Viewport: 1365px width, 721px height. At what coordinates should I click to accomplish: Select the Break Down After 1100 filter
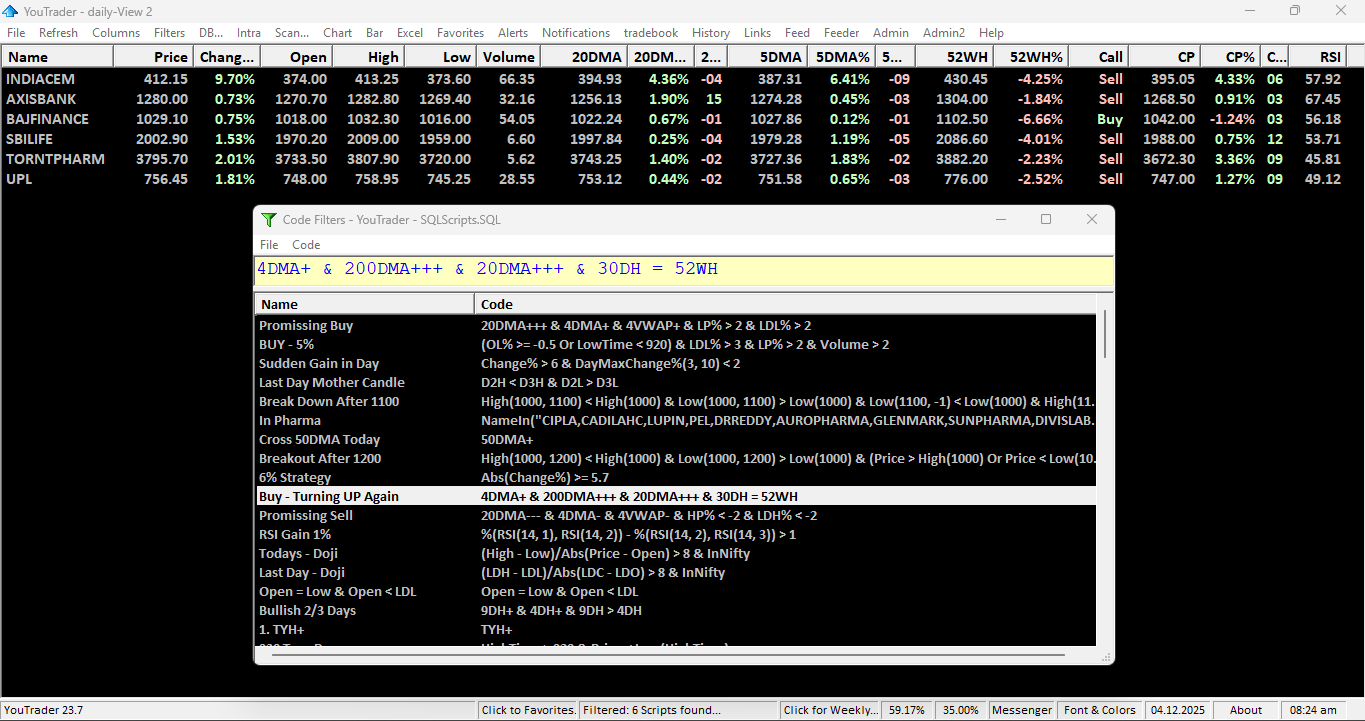[675, 402]
